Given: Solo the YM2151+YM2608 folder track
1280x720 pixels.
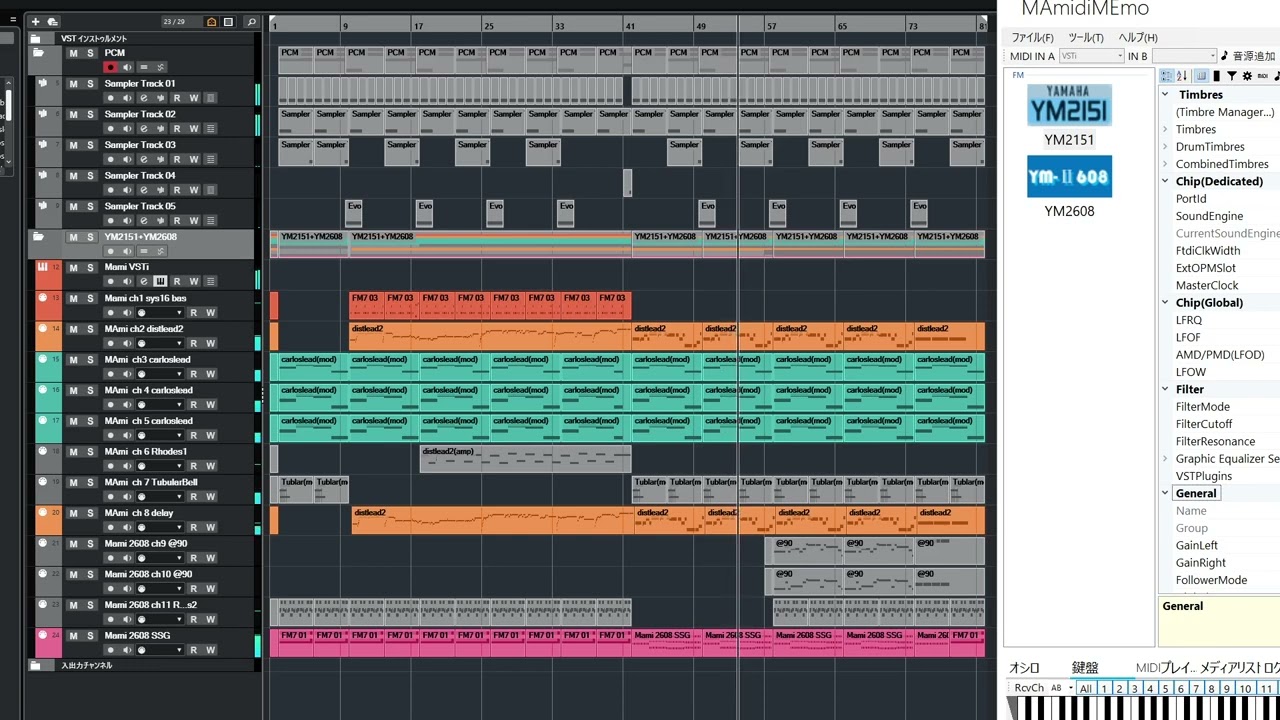Looking at the screenshot, I should (x=90, y=237).
